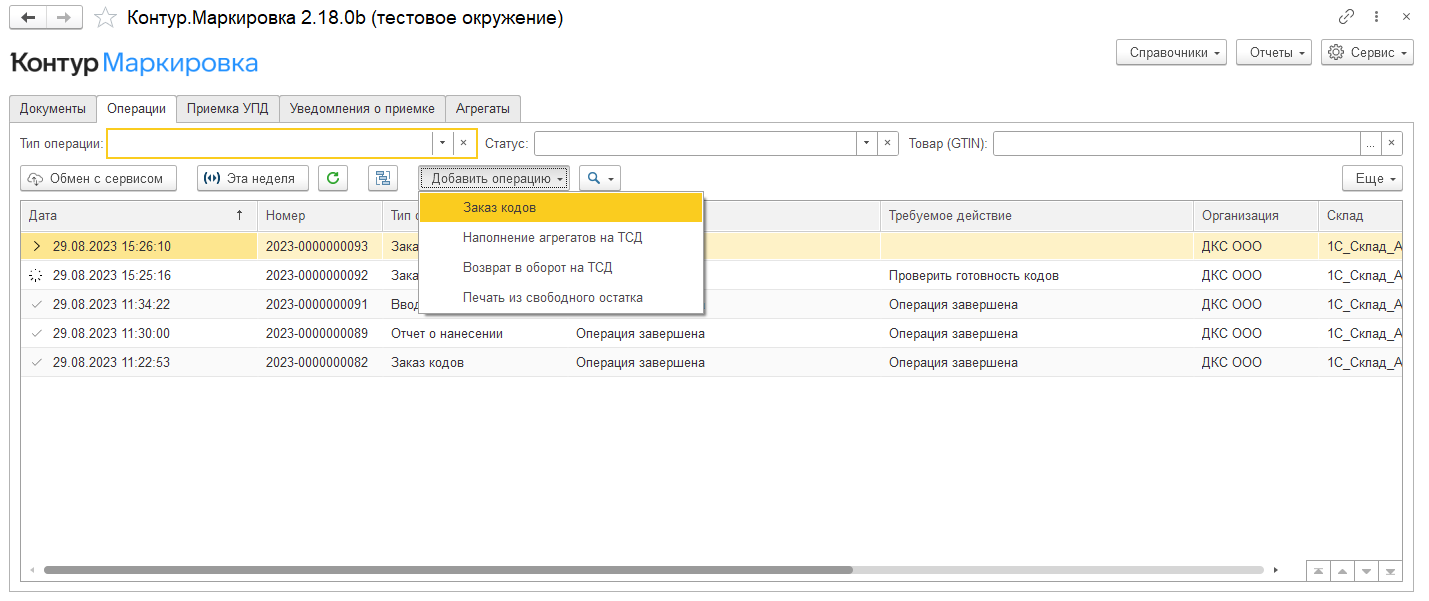The height and width of the screenshot is (601, 1429).
Task: Jump to the first list row arrow
Action: pyautogui.click(x=1318, y=571)
